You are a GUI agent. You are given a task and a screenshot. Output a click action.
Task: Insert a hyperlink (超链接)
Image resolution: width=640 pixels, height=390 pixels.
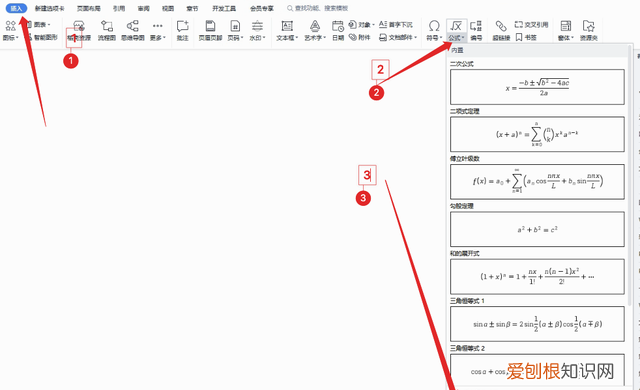pyautogui.click(x=501, y=31)
